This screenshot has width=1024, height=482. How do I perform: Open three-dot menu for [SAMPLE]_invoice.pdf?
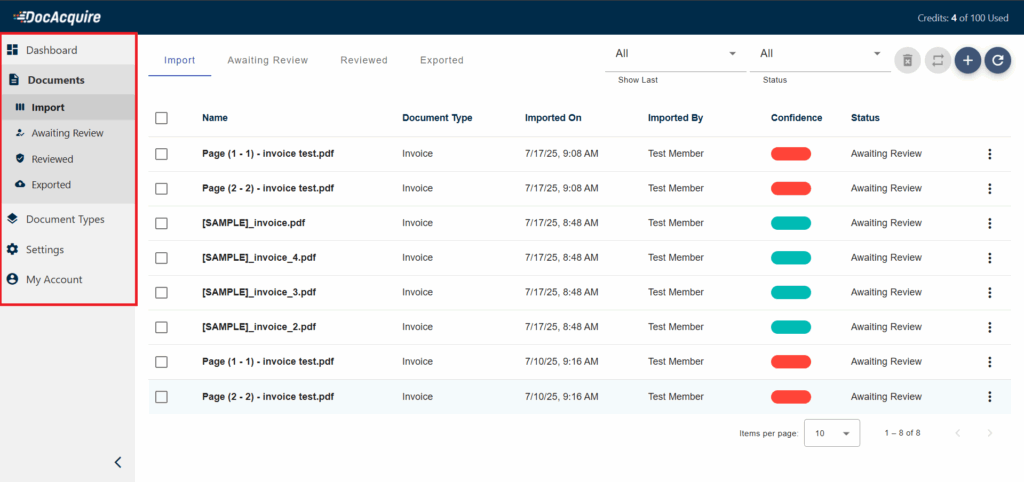(989, 223)
